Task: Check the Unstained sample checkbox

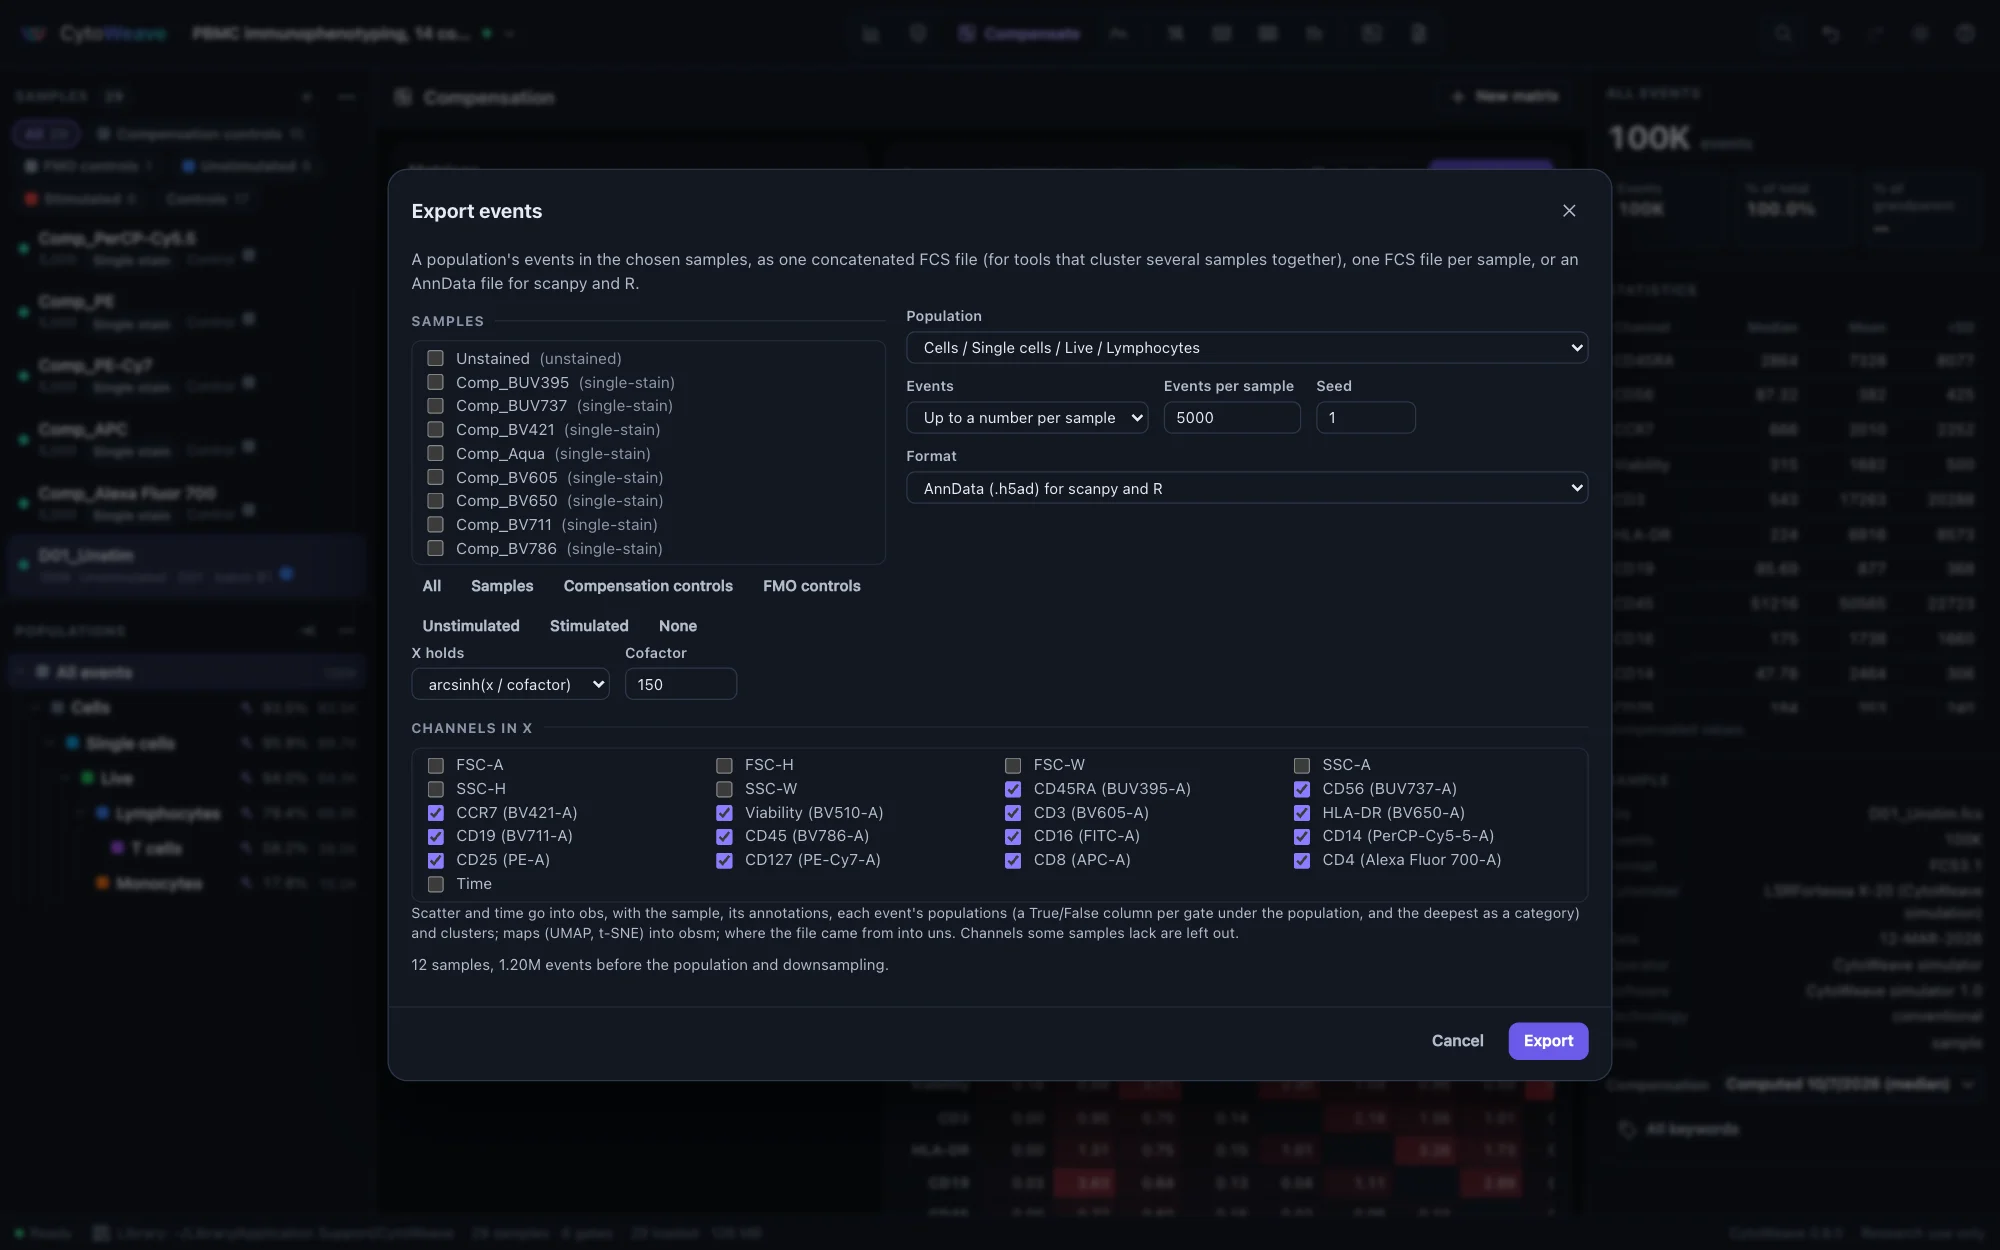Action: click(x=435, y=358)
